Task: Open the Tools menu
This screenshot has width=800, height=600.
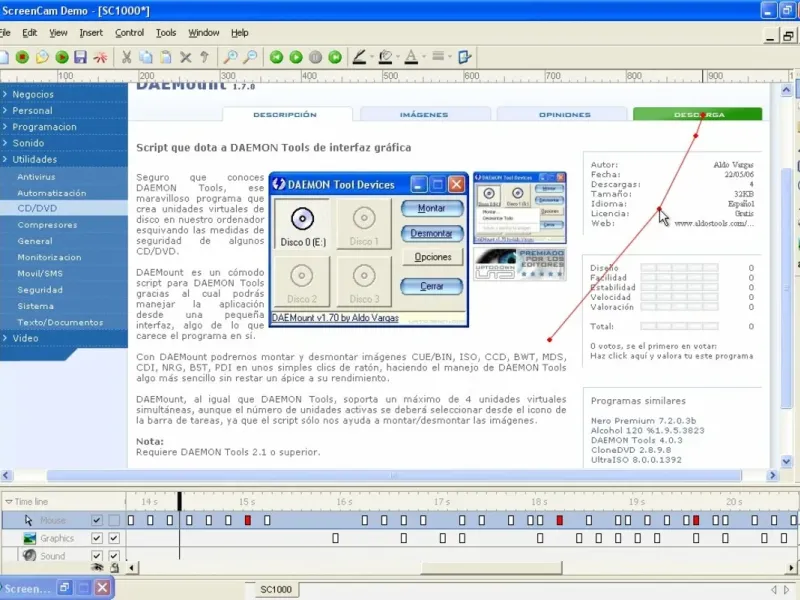Action: tap(166, 33)
